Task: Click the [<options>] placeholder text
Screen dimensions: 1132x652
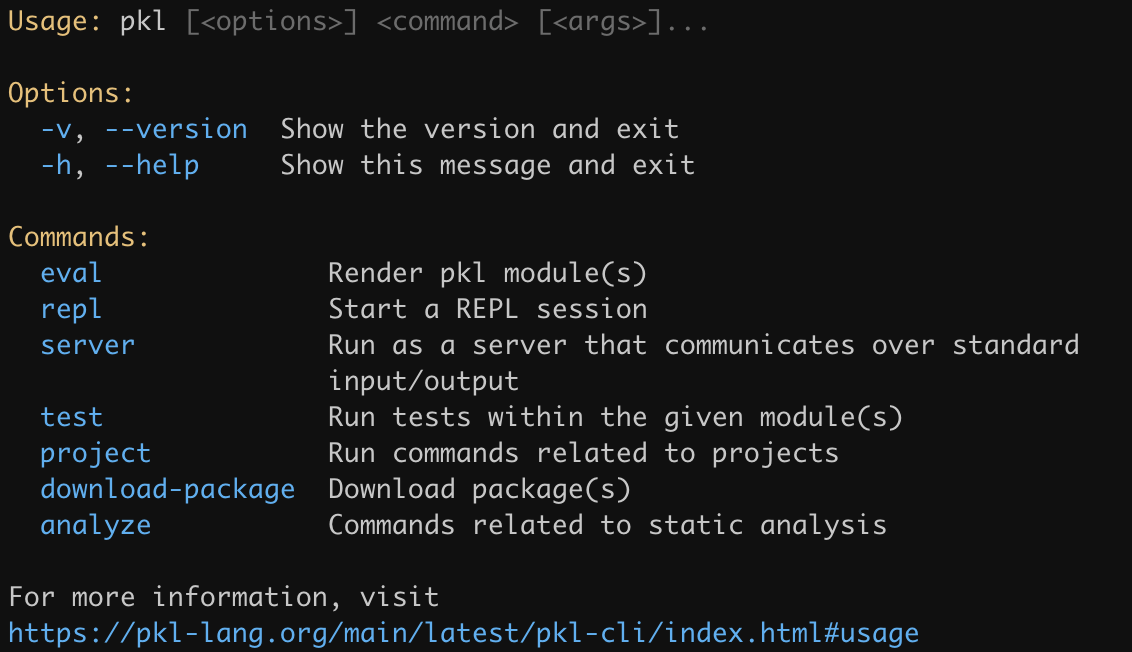Action: [271, 22]
